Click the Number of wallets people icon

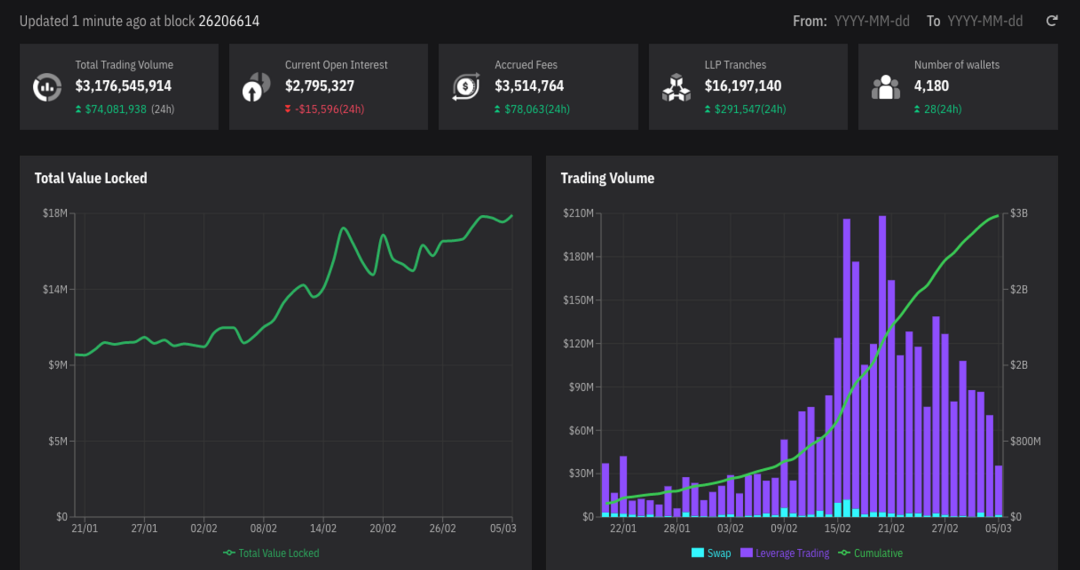click(885, 87)
